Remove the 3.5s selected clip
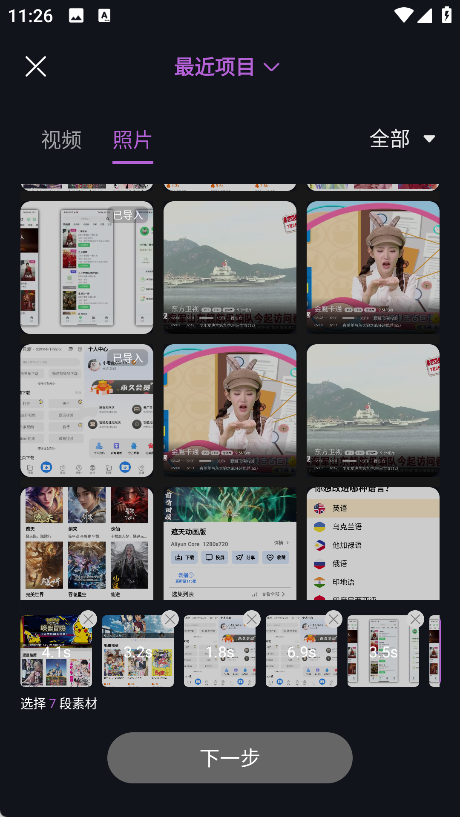This screenshot has height=817, width=460. [415, 619]
